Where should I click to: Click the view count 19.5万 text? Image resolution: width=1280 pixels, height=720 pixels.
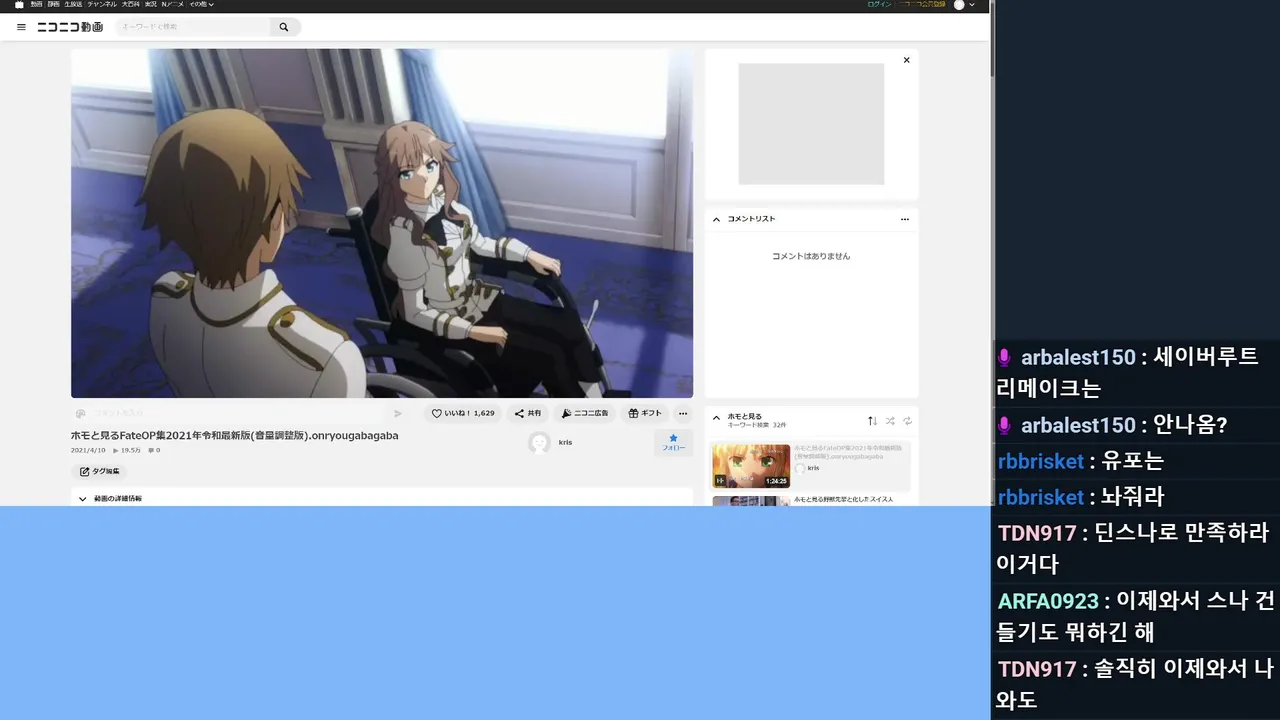131,450
